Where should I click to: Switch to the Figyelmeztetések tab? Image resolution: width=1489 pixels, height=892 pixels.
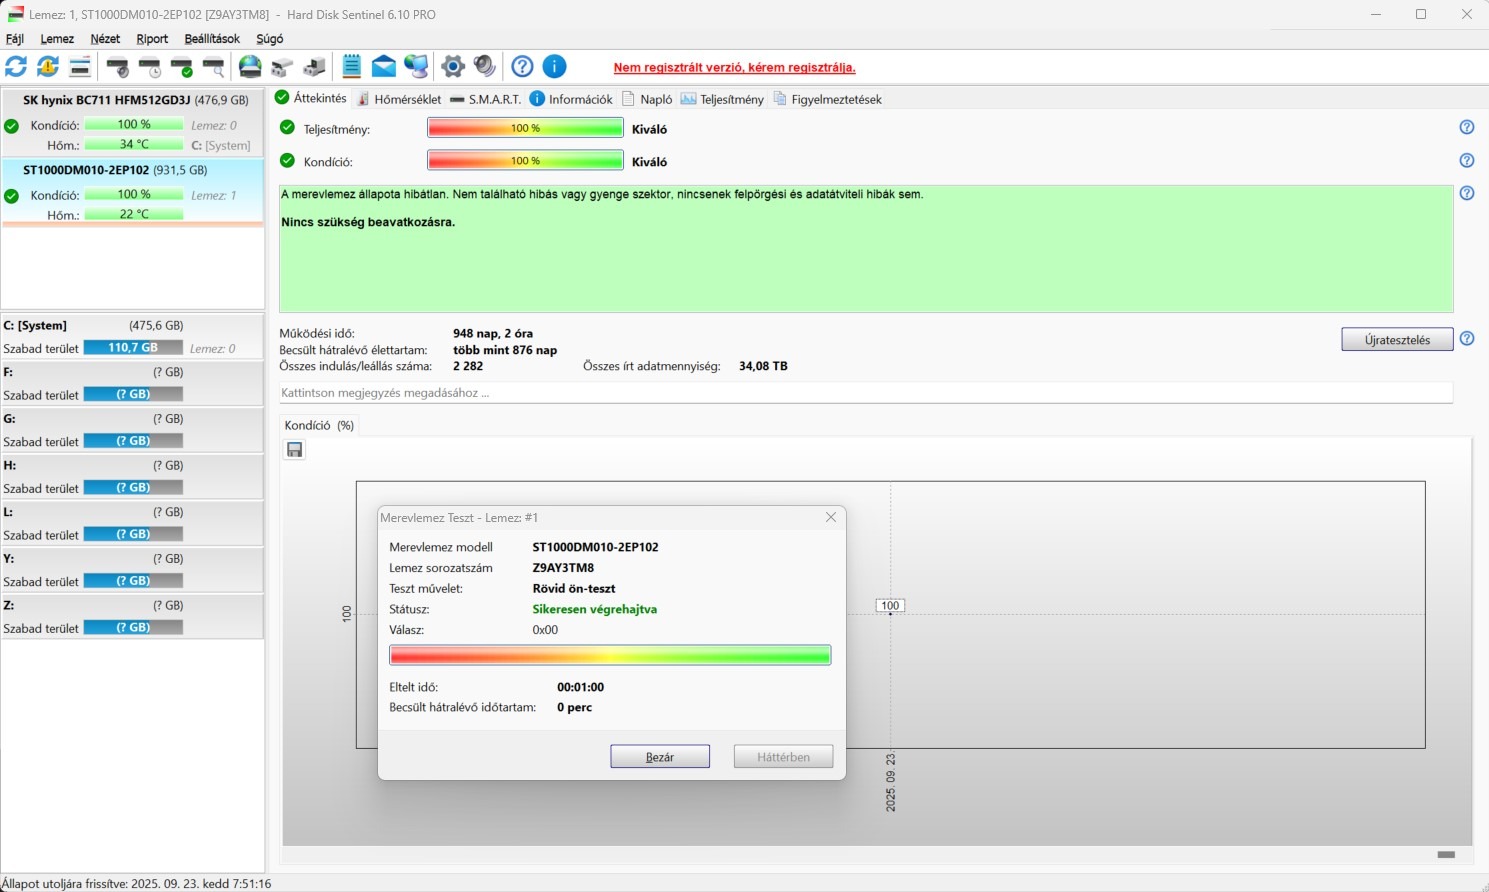[x=828, y=99]
